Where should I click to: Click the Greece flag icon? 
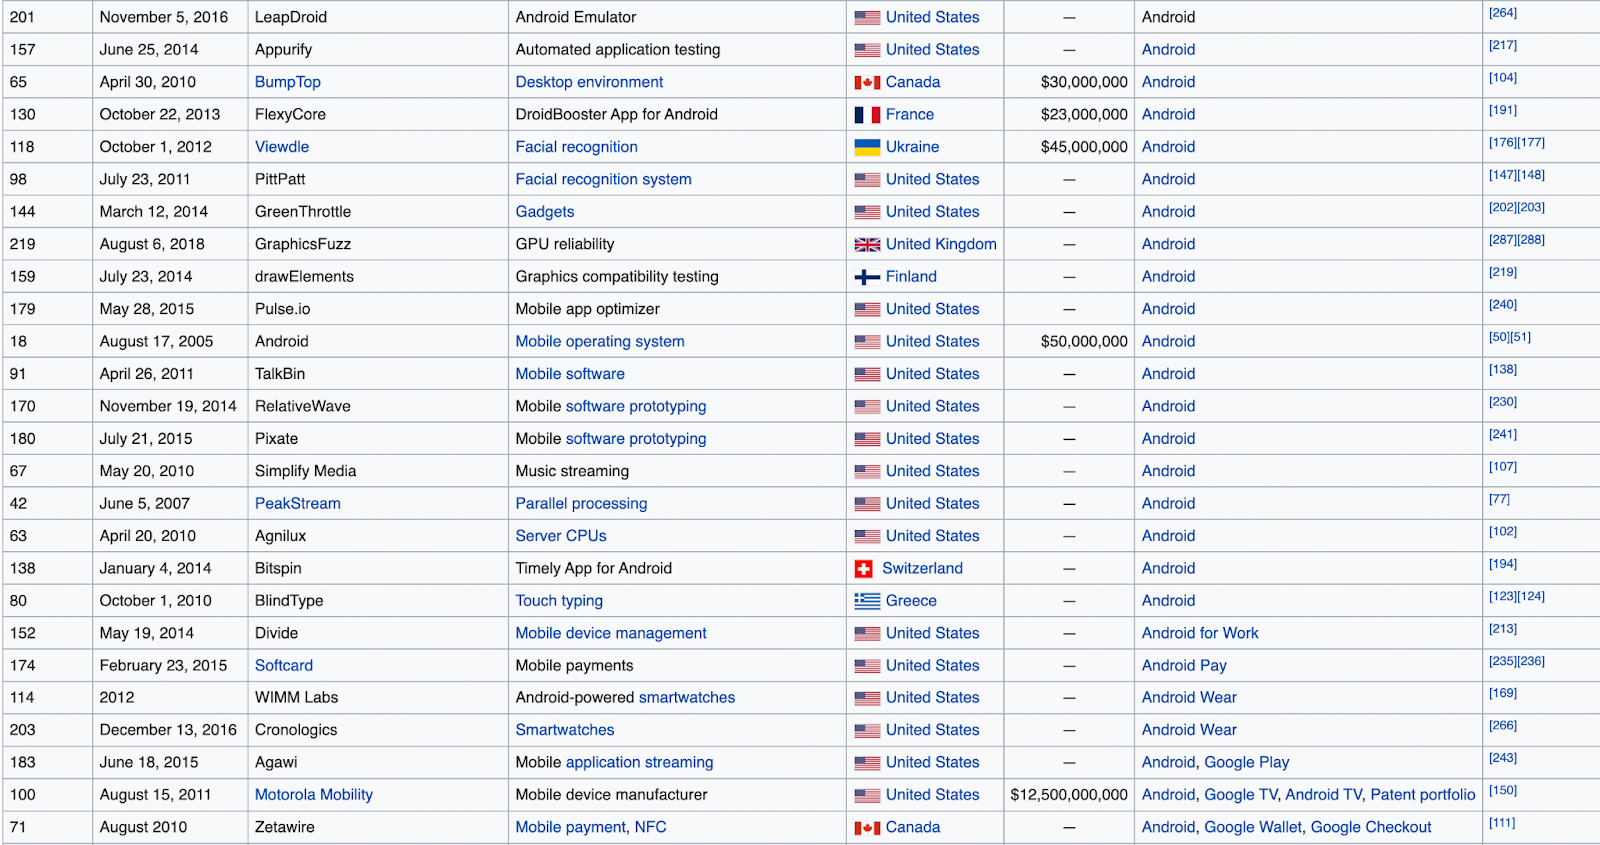(x=867, y=601)
